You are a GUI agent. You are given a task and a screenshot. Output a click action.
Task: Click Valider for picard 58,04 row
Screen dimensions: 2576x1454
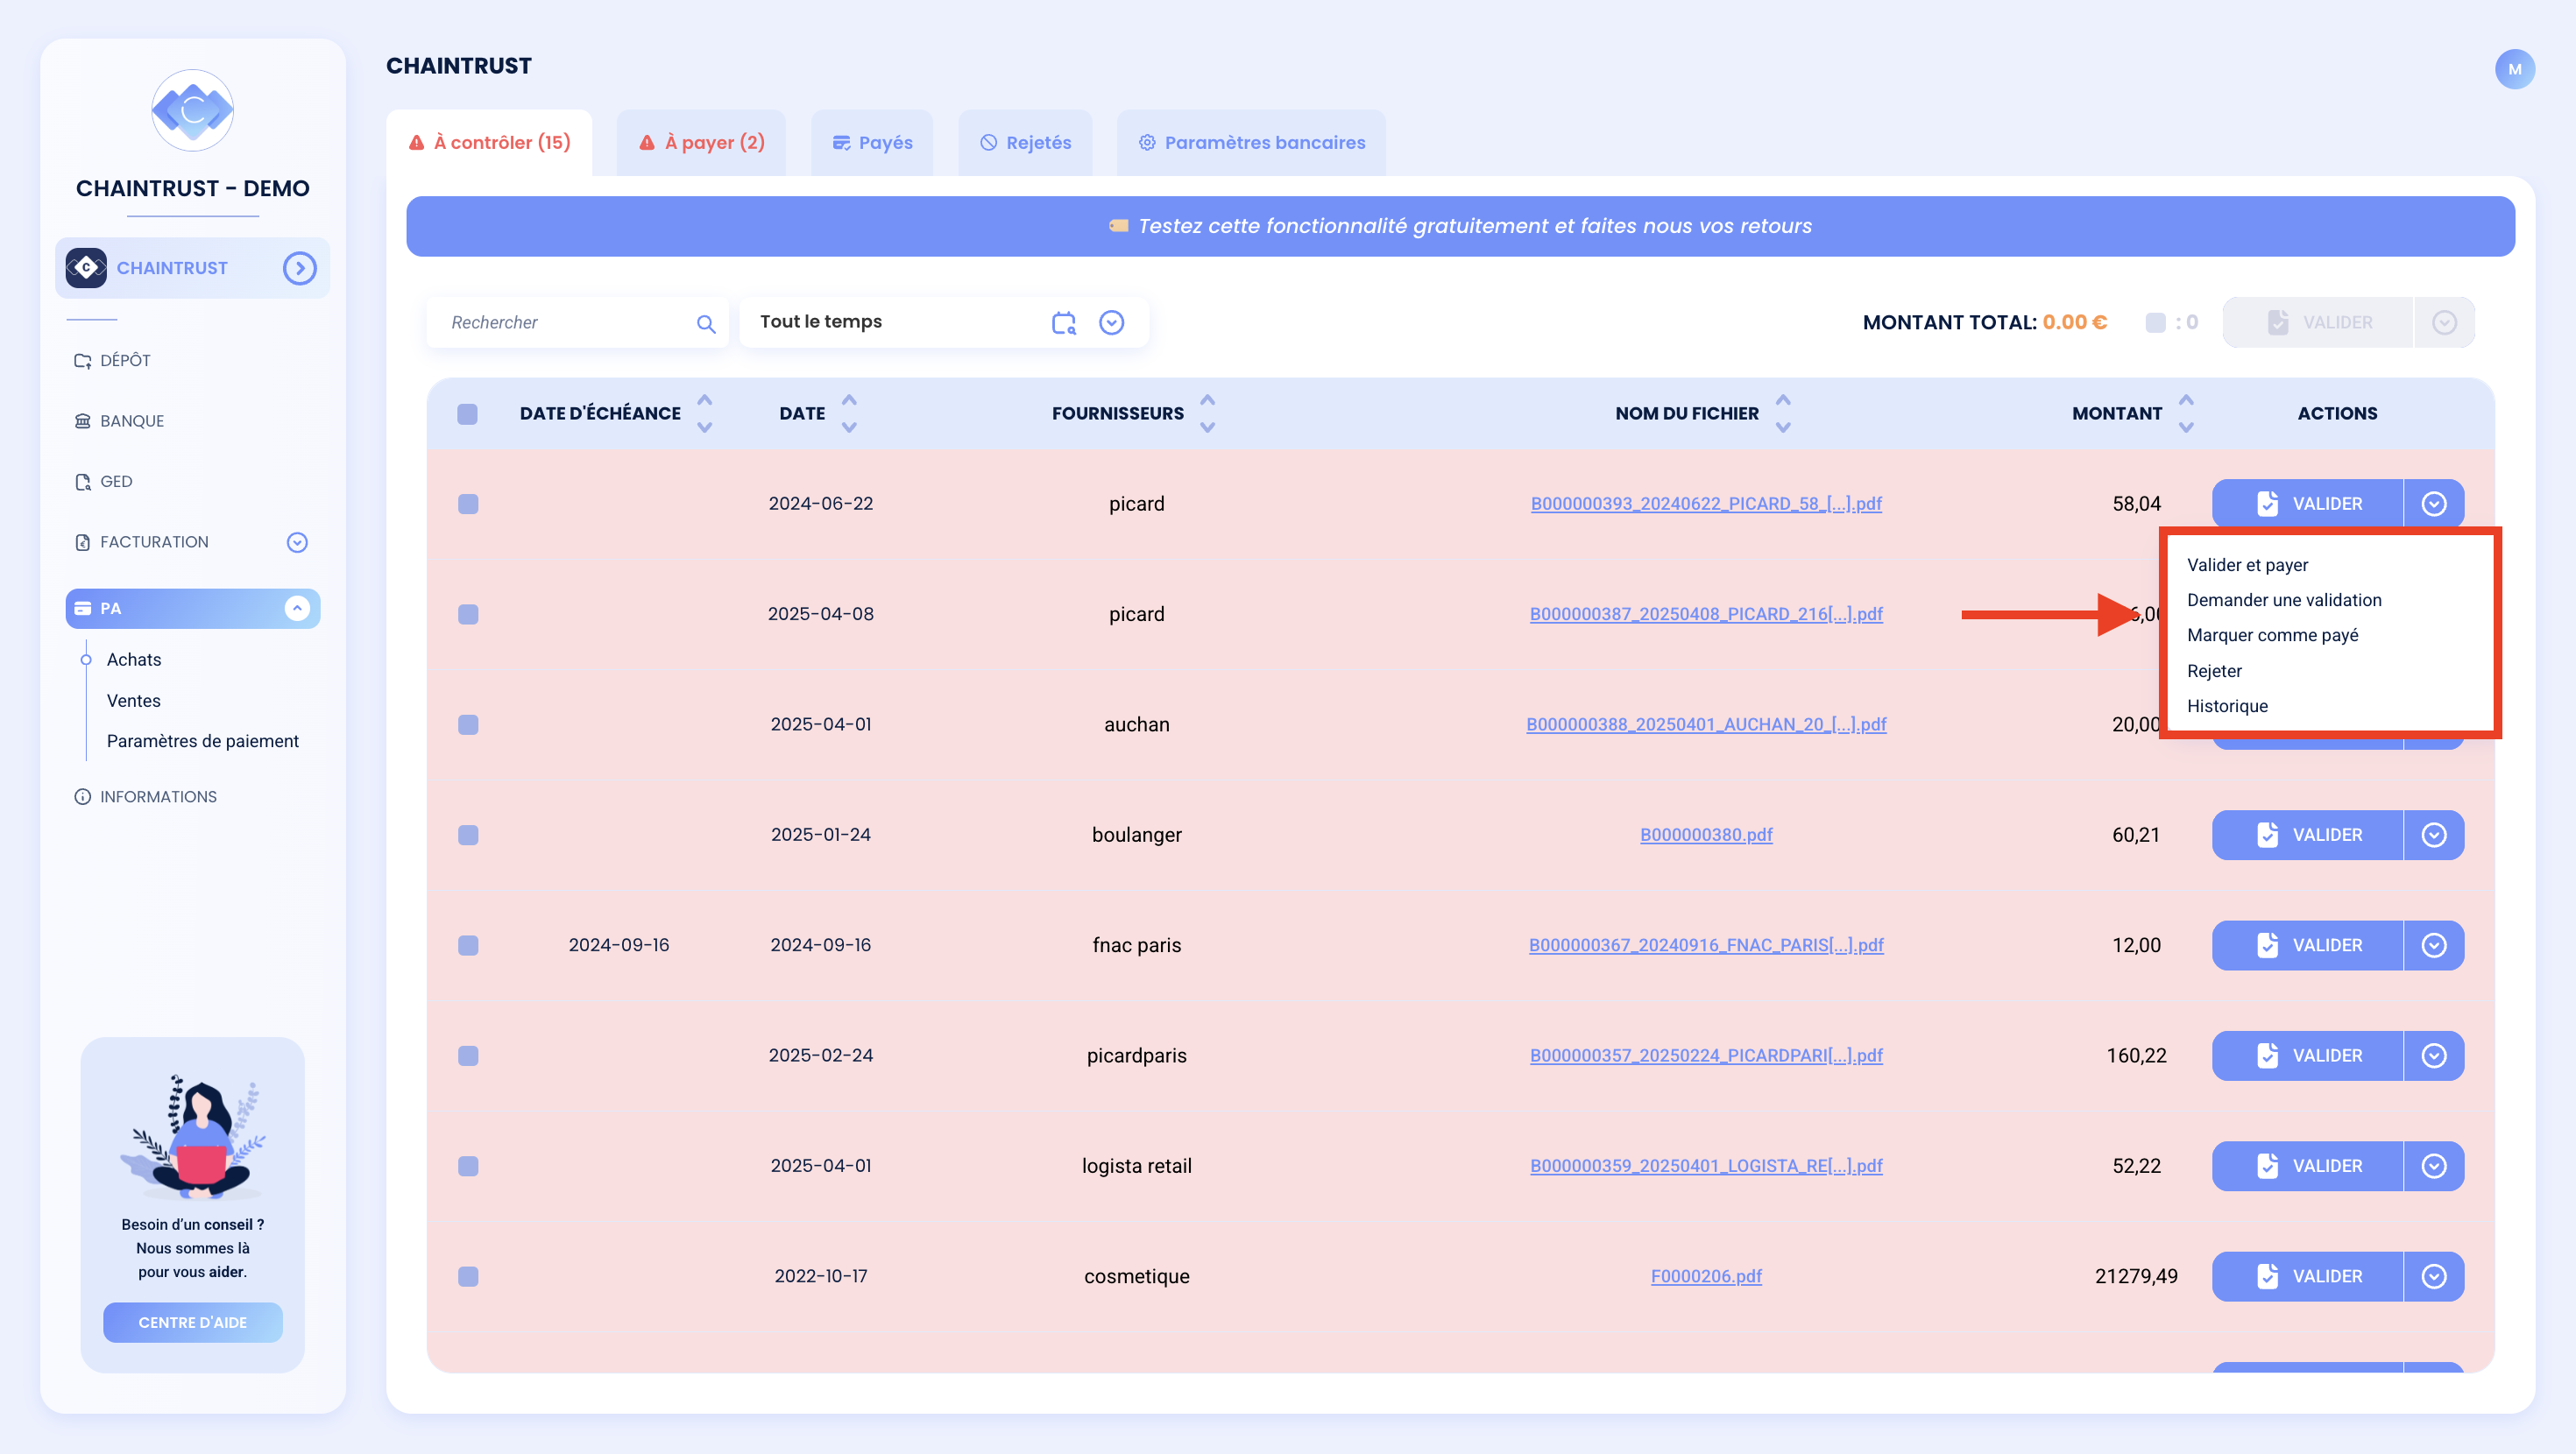2308,504
